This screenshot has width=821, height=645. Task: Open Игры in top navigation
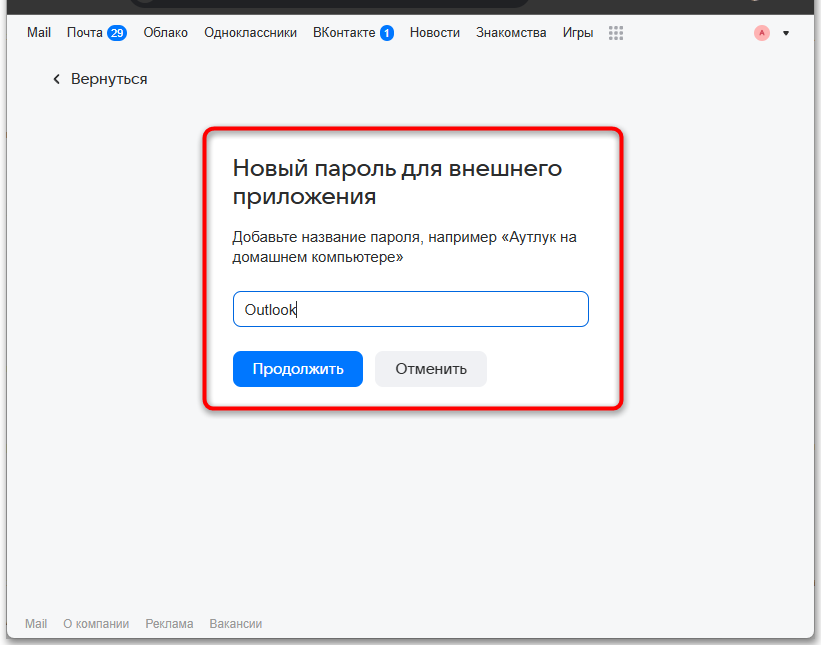click(578, 32)
